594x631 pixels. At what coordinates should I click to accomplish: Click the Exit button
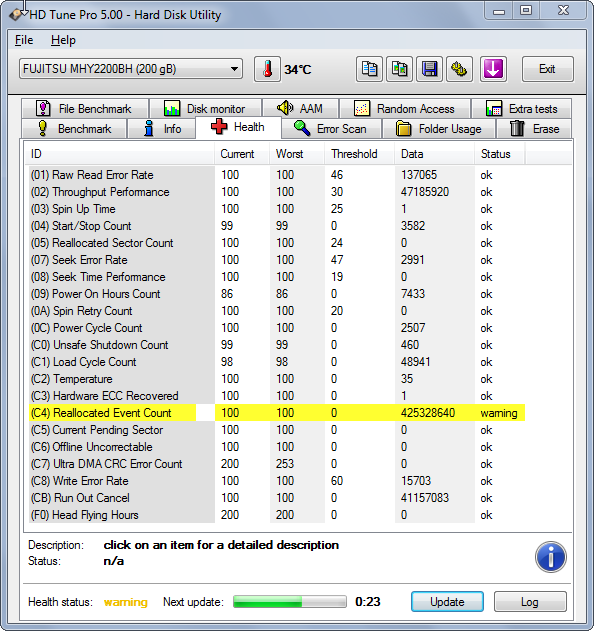pyautogui.click(x=547, y=69)
